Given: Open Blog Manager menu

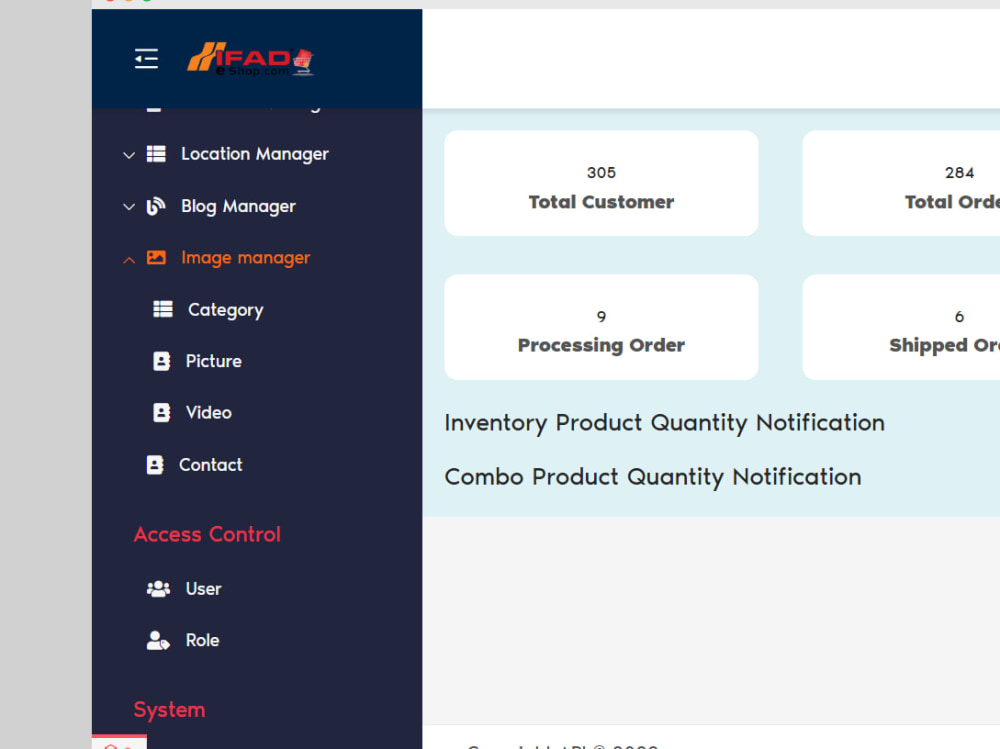Looking at the screenshot, I should coord(239,206).
